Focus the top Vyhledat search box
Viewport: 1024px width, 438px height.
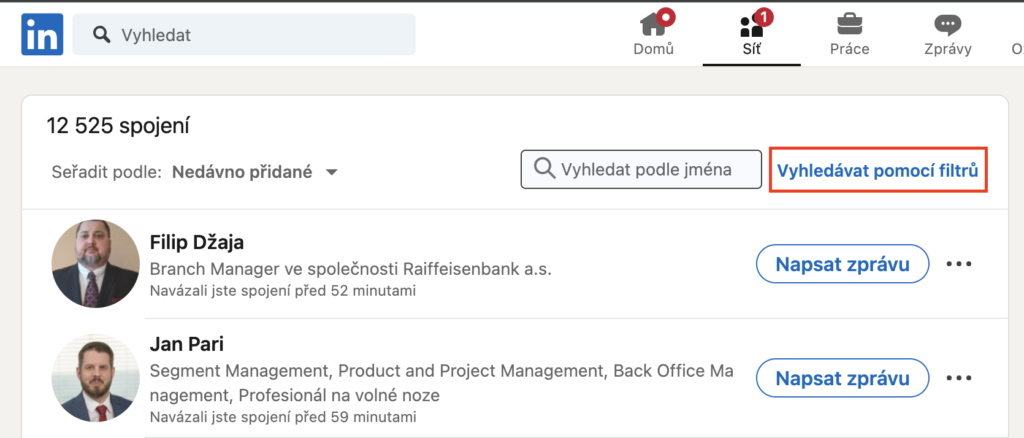[x=244, y=34]
